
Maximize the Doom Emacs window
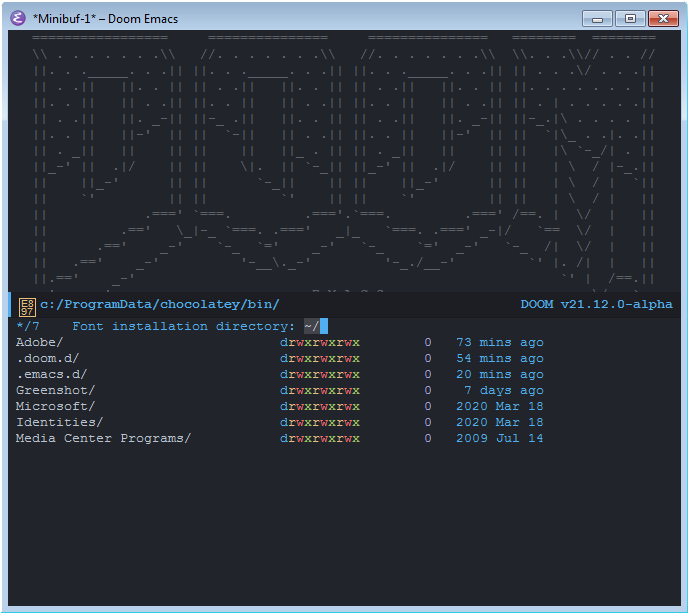point(630,18)
